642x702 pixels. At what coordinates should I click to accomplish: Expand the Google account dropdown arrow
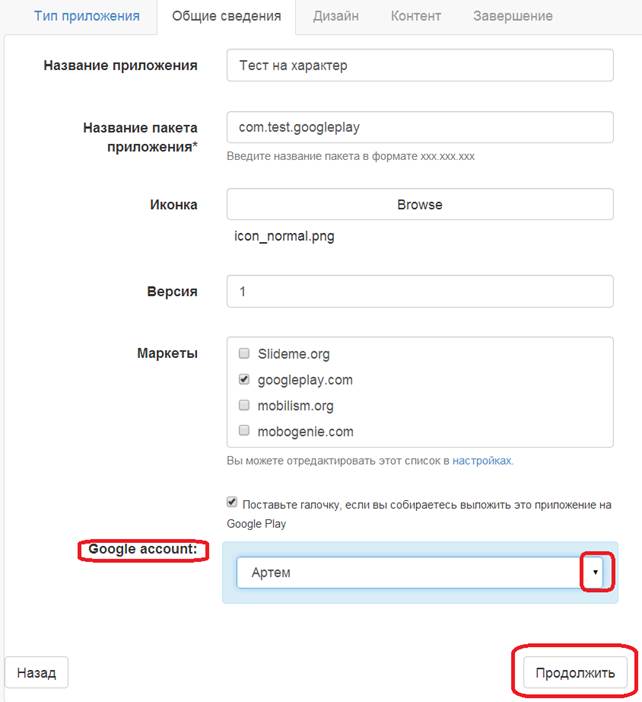(595, 573)
